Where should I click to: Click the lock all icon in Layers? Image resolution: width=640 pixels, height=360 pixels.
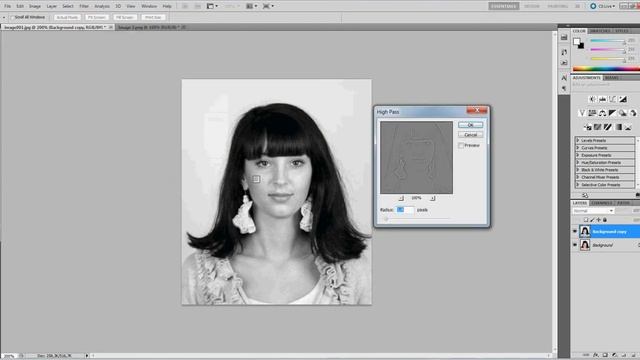(x=605, y=220)
